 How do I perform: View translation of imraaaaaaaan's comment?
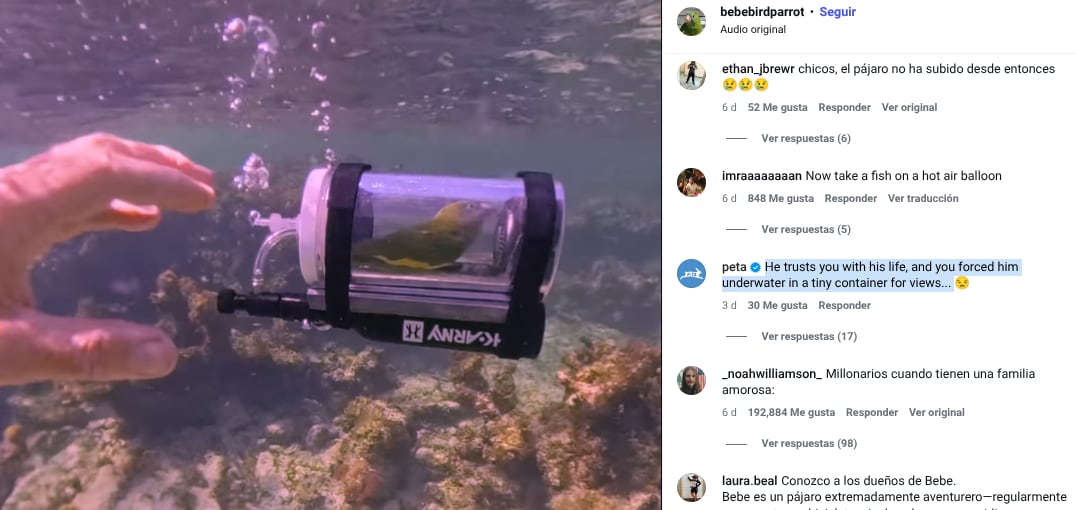[923, 198]
